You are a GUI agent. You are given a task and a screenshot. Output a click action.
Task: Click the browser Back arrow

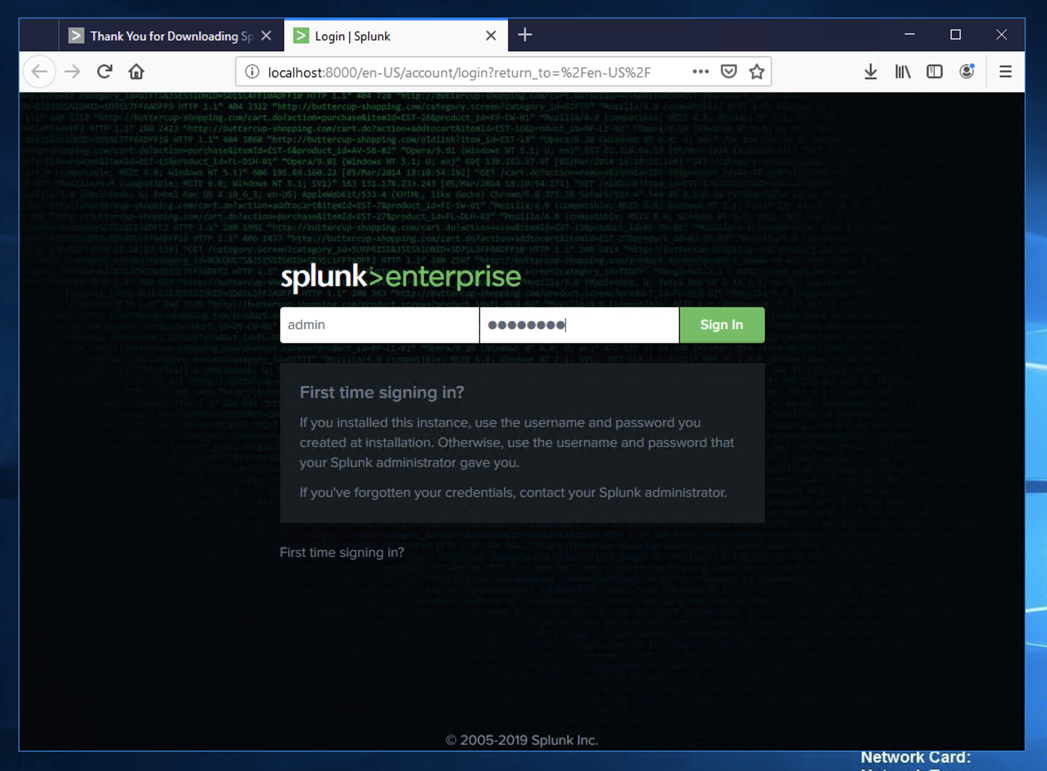point(39,71)
